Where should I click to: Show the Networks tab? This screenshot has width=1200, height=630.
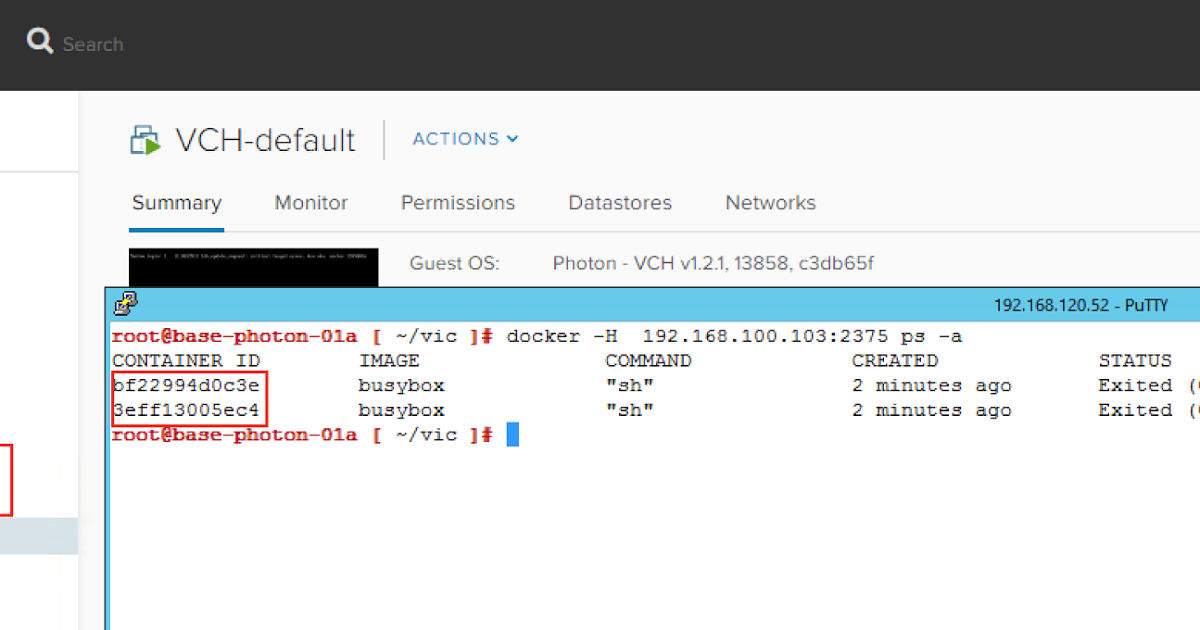[x=770, y=203]
